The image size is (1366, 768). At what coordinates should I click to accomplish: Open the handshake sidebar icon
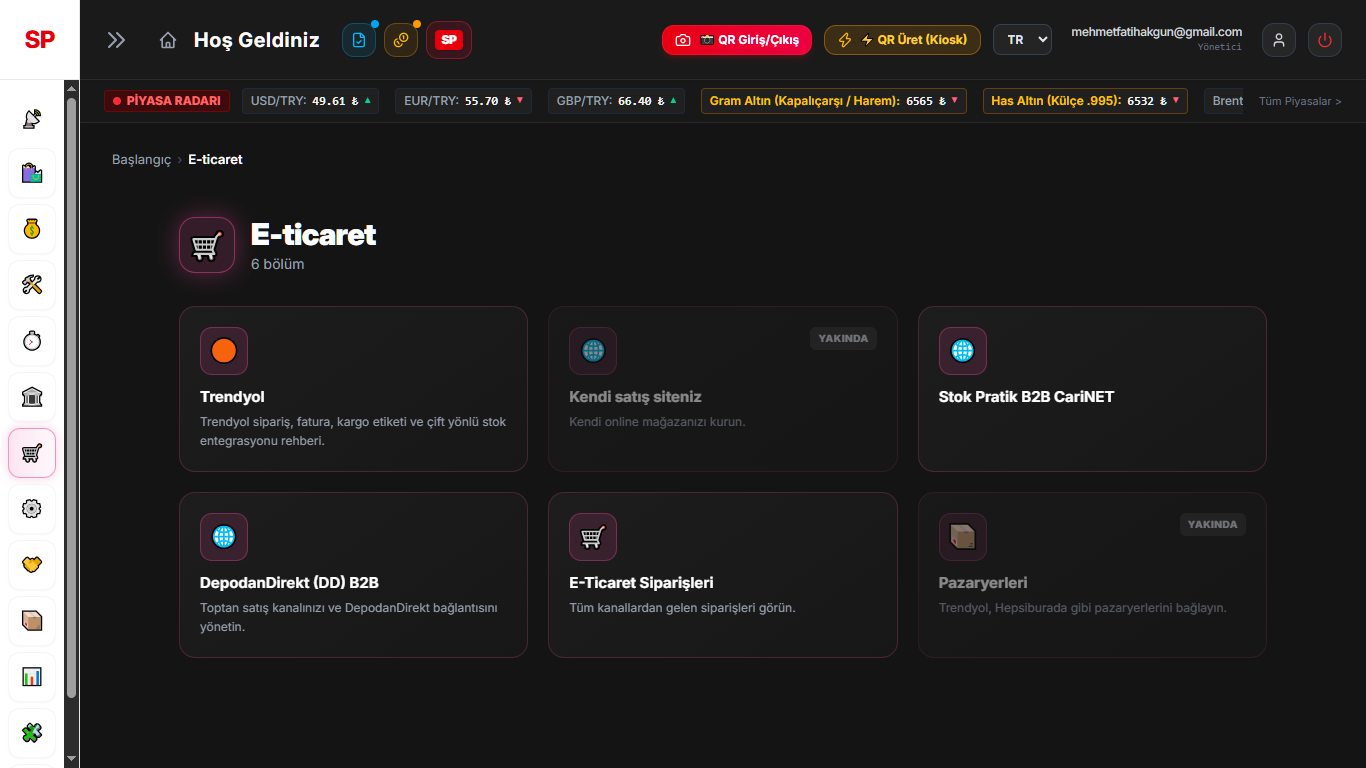point(32,565)
